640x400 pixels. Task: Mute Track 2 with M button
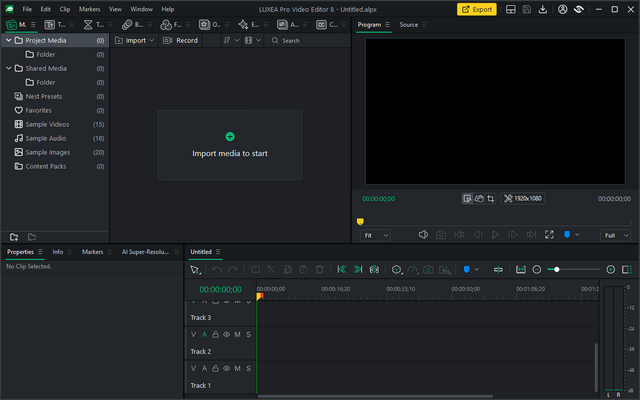coord(238,335)
